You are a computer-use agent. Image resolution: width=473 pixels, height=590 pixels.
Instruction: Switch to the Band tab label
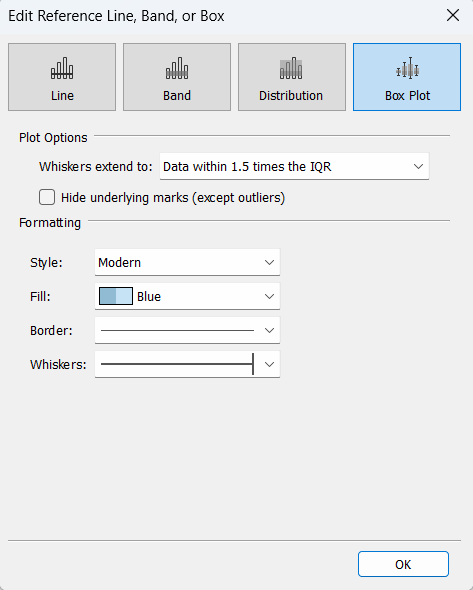(177, 96)
